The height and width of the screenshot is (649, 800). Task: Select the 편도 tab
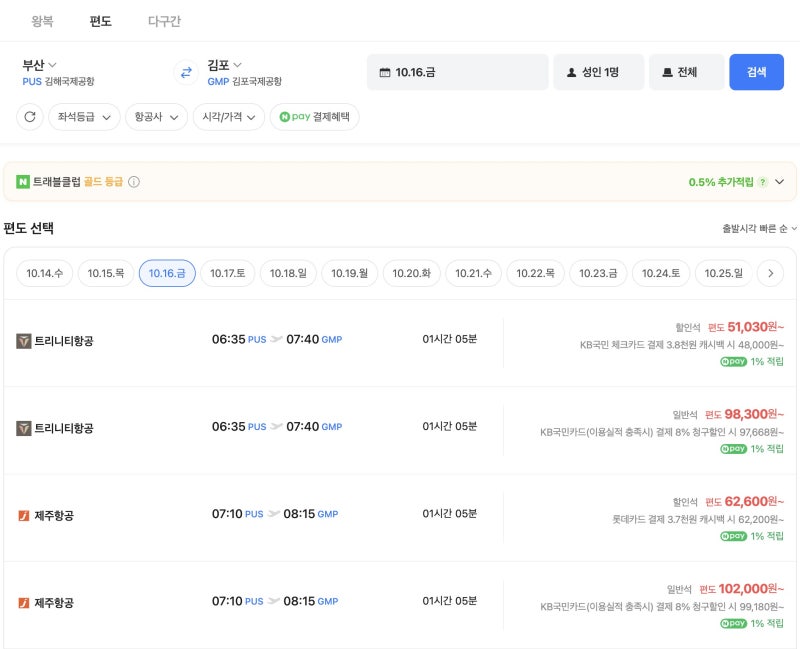[x=101, y=21]
